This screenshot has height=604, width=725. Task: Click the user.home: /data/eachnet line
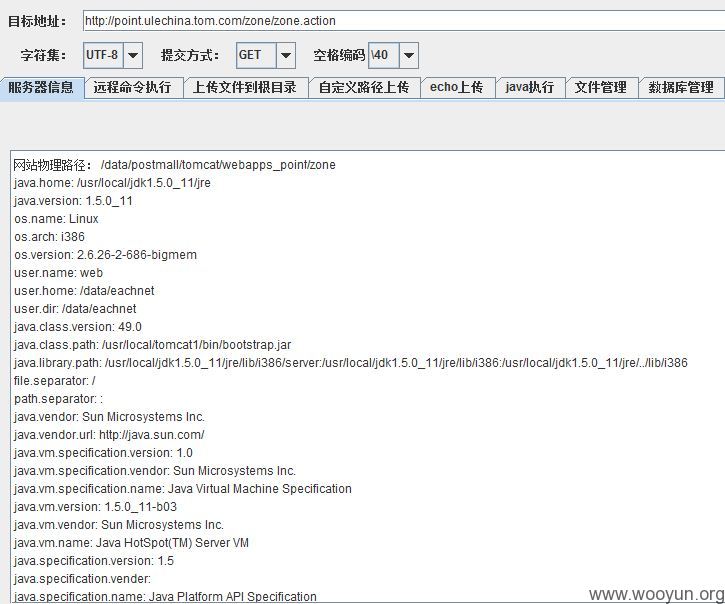(x=84, y=291)
